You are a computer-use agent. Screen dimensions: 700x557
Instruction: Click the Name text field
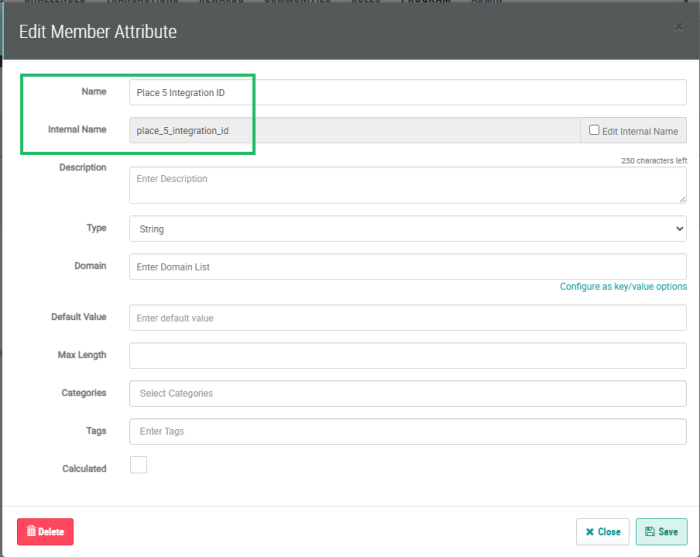tap(407, 93)
